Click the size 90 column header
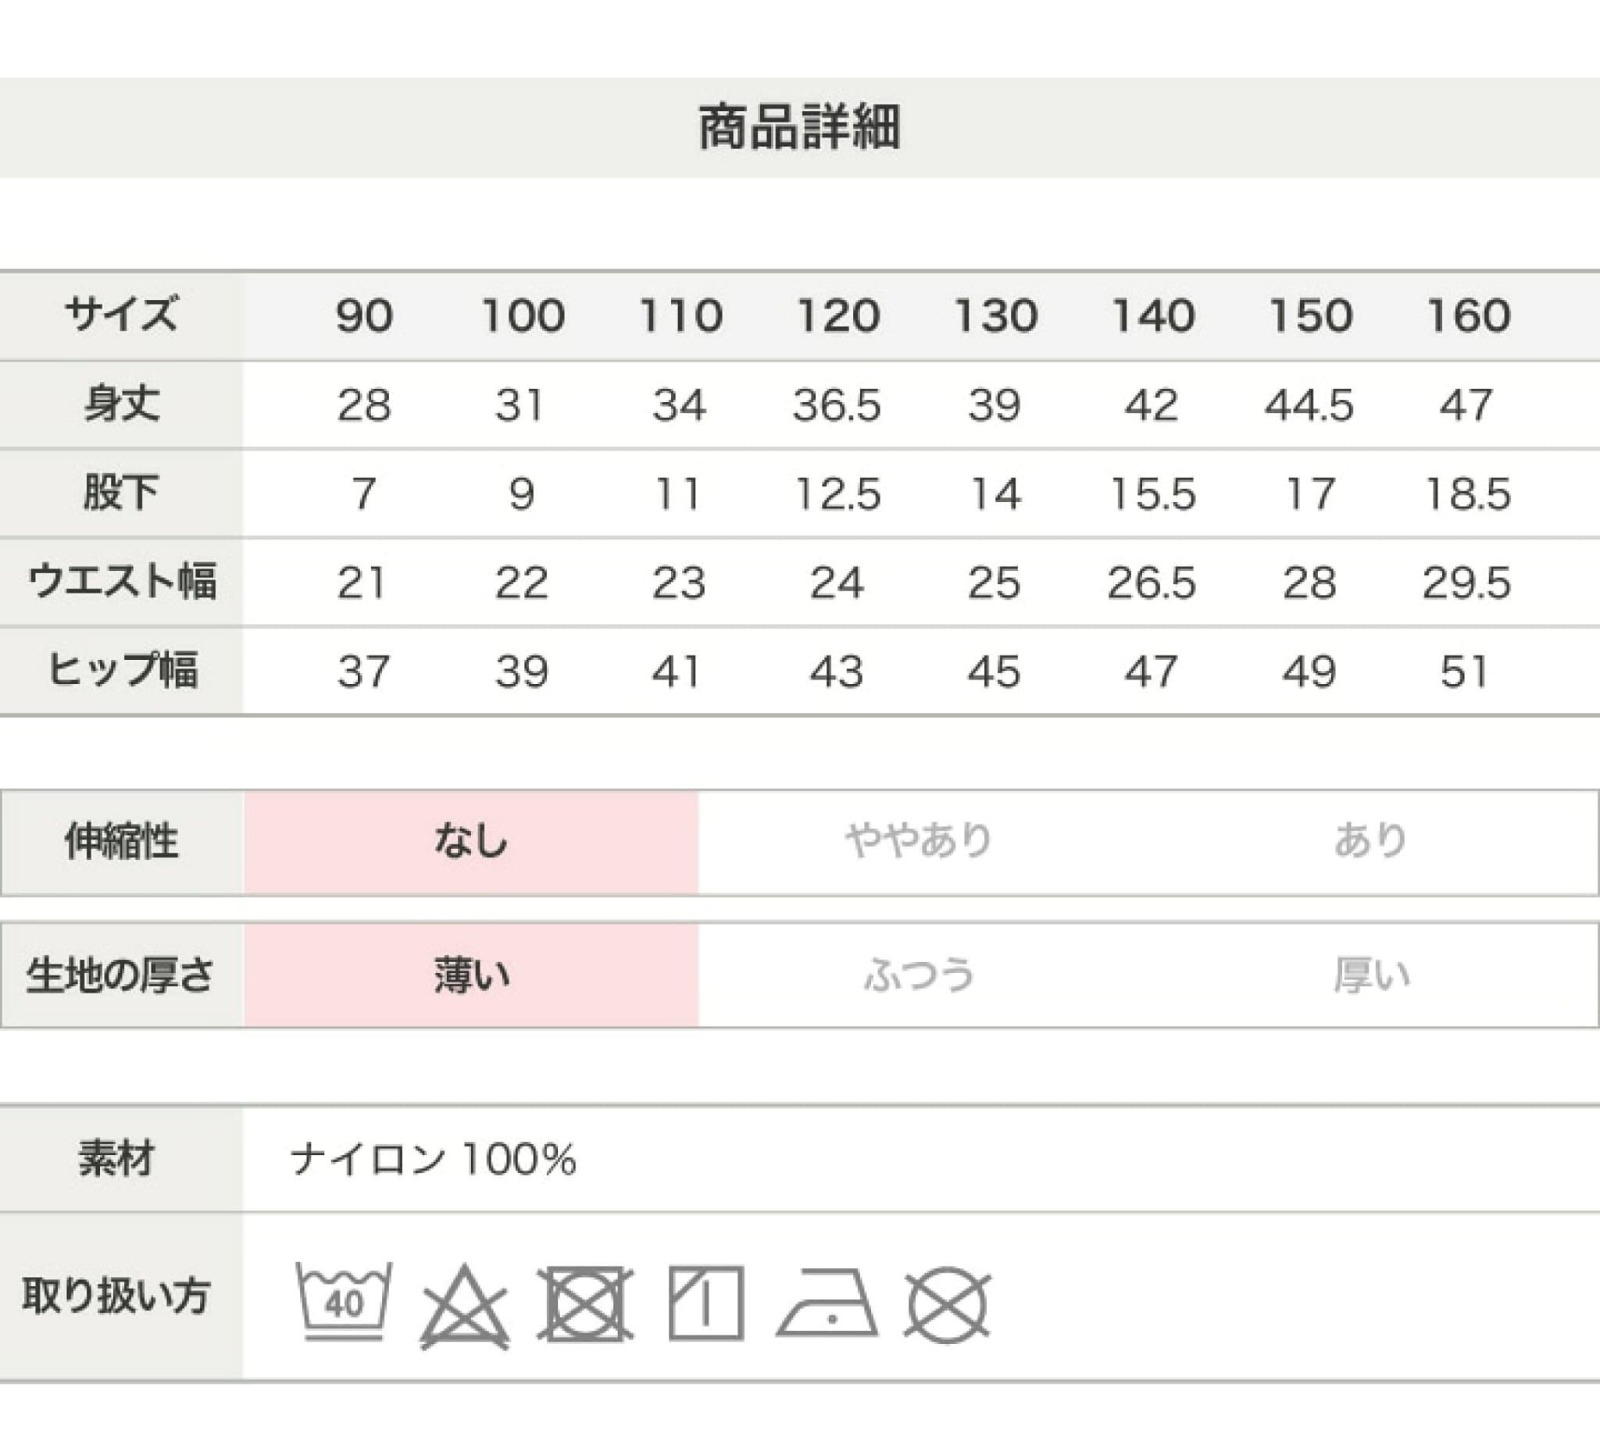 point(364,316)
